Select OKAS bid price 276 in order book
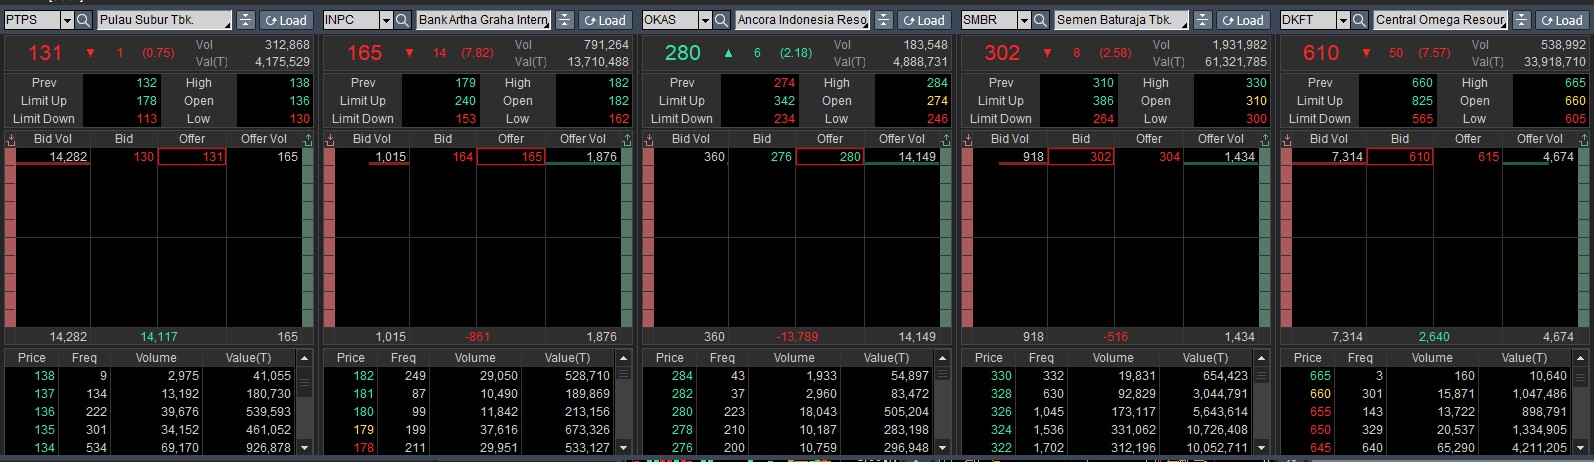Viewport: 1594px width, 462px height. (x=762, y=157)
